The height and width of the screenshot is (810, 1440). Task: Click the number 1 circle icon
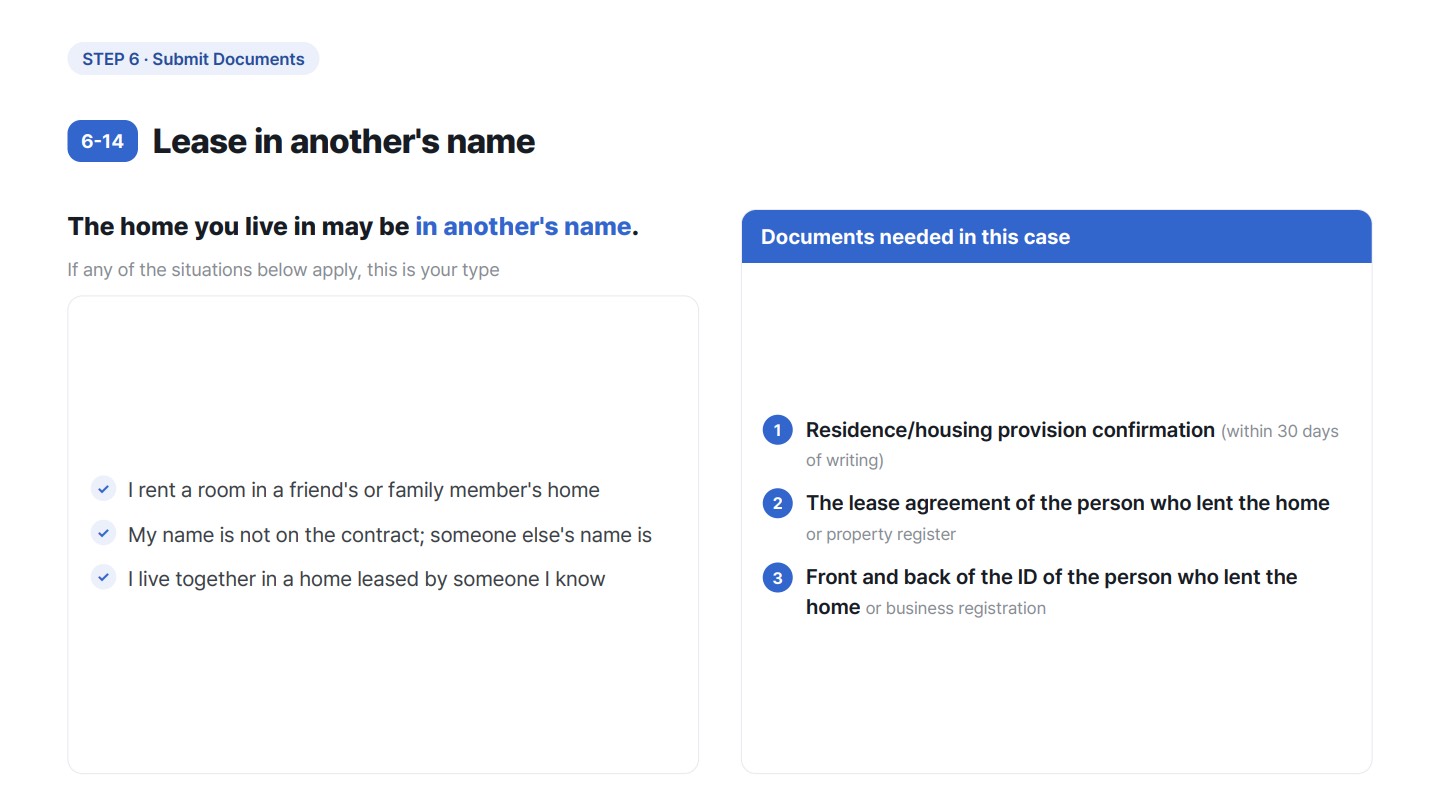coord(777,430)
